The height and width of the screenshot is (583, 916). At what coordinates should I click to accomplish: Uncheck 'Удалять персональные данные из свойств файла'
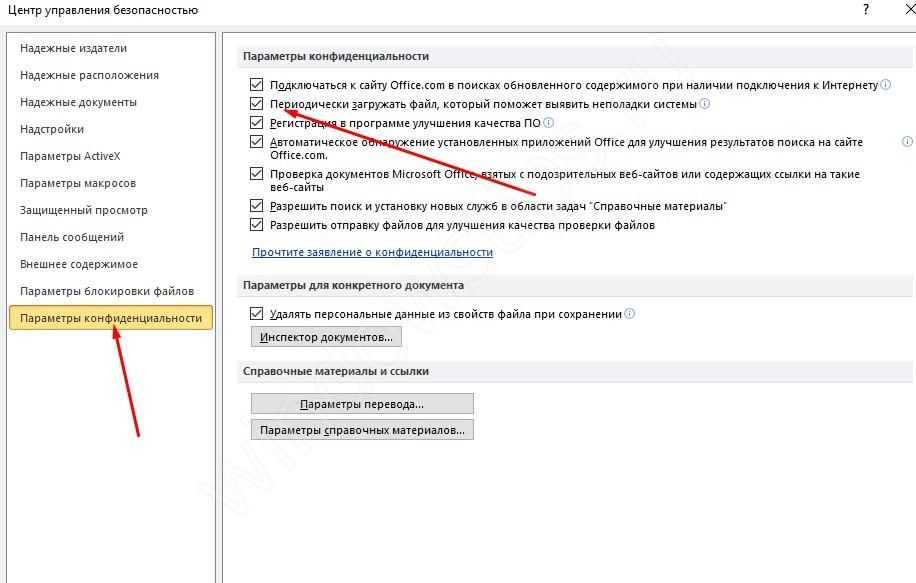[258, 314]
